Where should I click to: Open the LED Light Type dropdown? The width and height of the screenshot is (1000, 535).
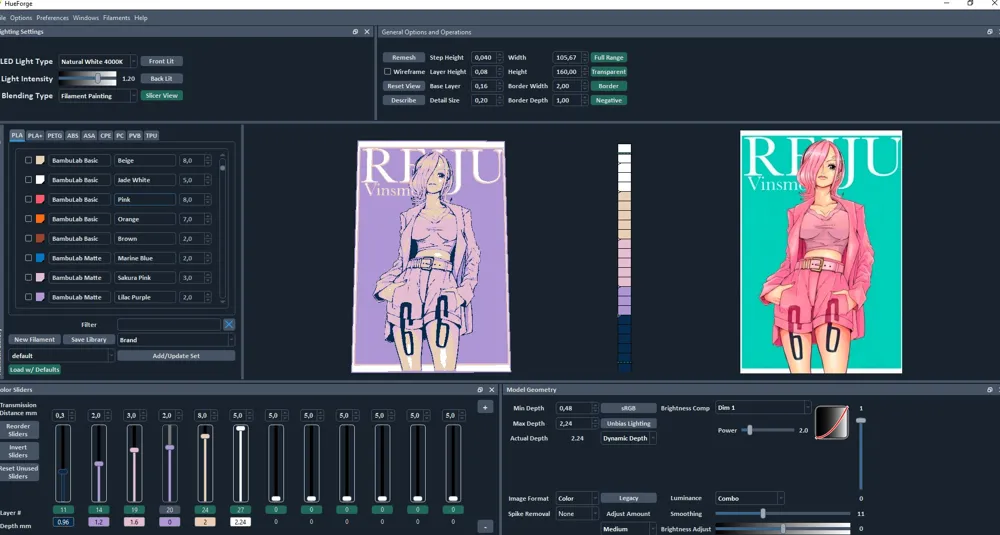pyautogui.click(x=98, y=61)
